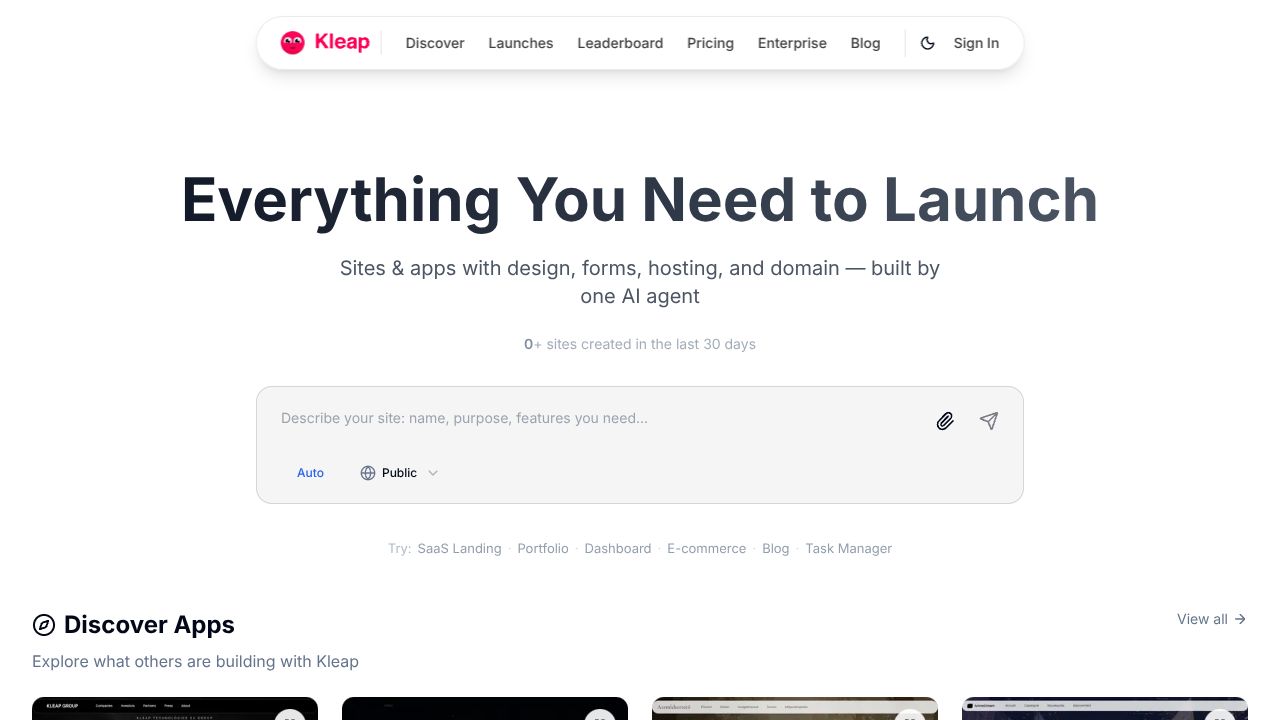The height and width of the screenshot is (720, 1280).
Task: Click the Sign In button
Action: [976, 43]
